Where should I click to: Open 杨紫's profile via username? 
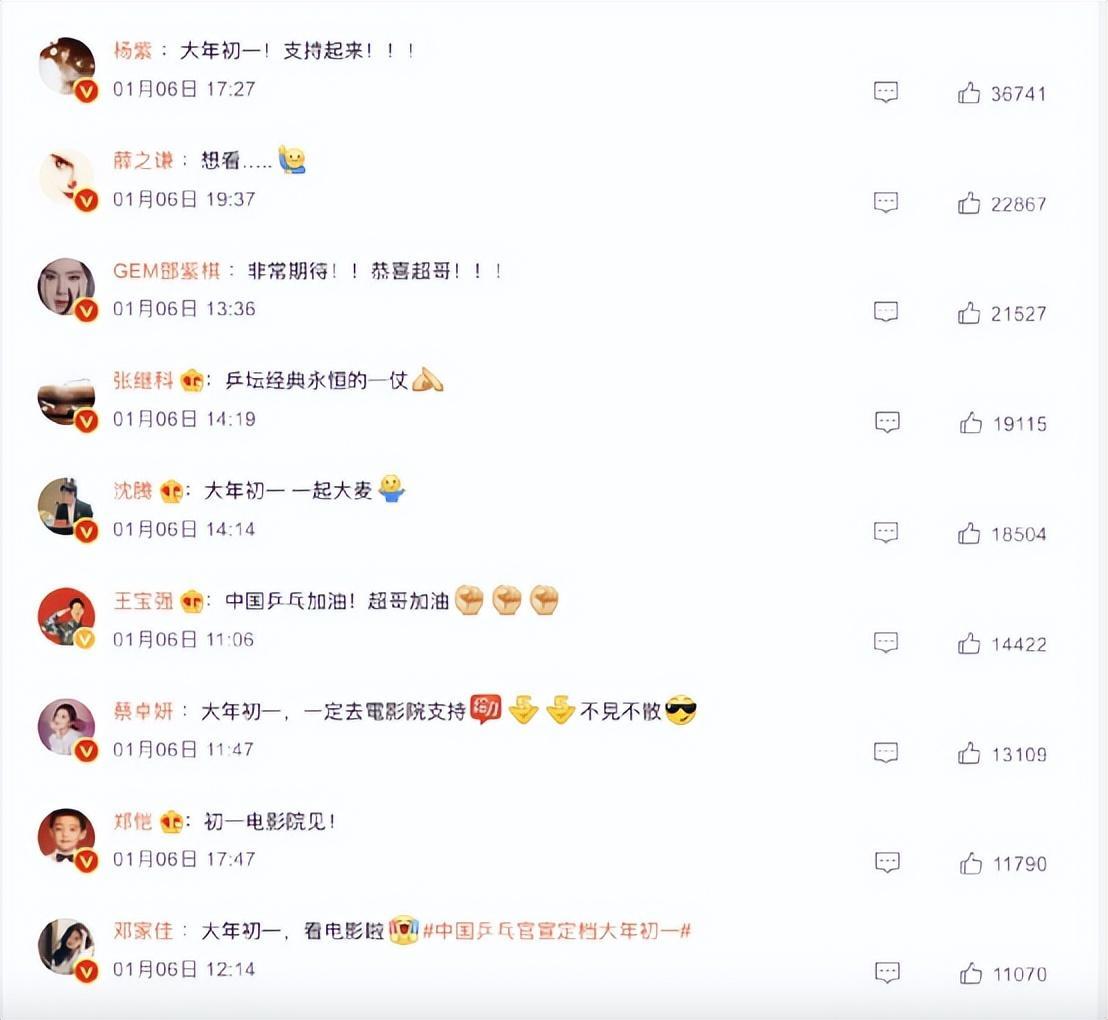pyautogui.click(x=133, y=50)
